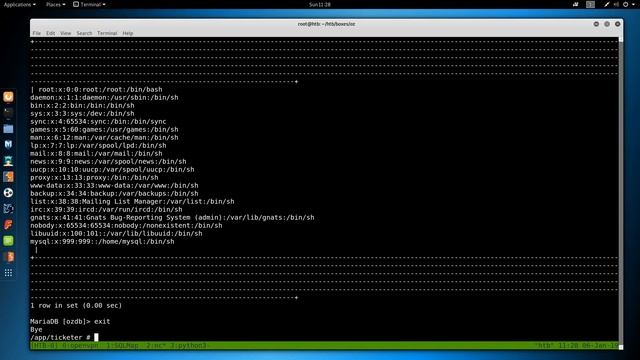Click the '1 row in set' result text

[x=76, y=305]
